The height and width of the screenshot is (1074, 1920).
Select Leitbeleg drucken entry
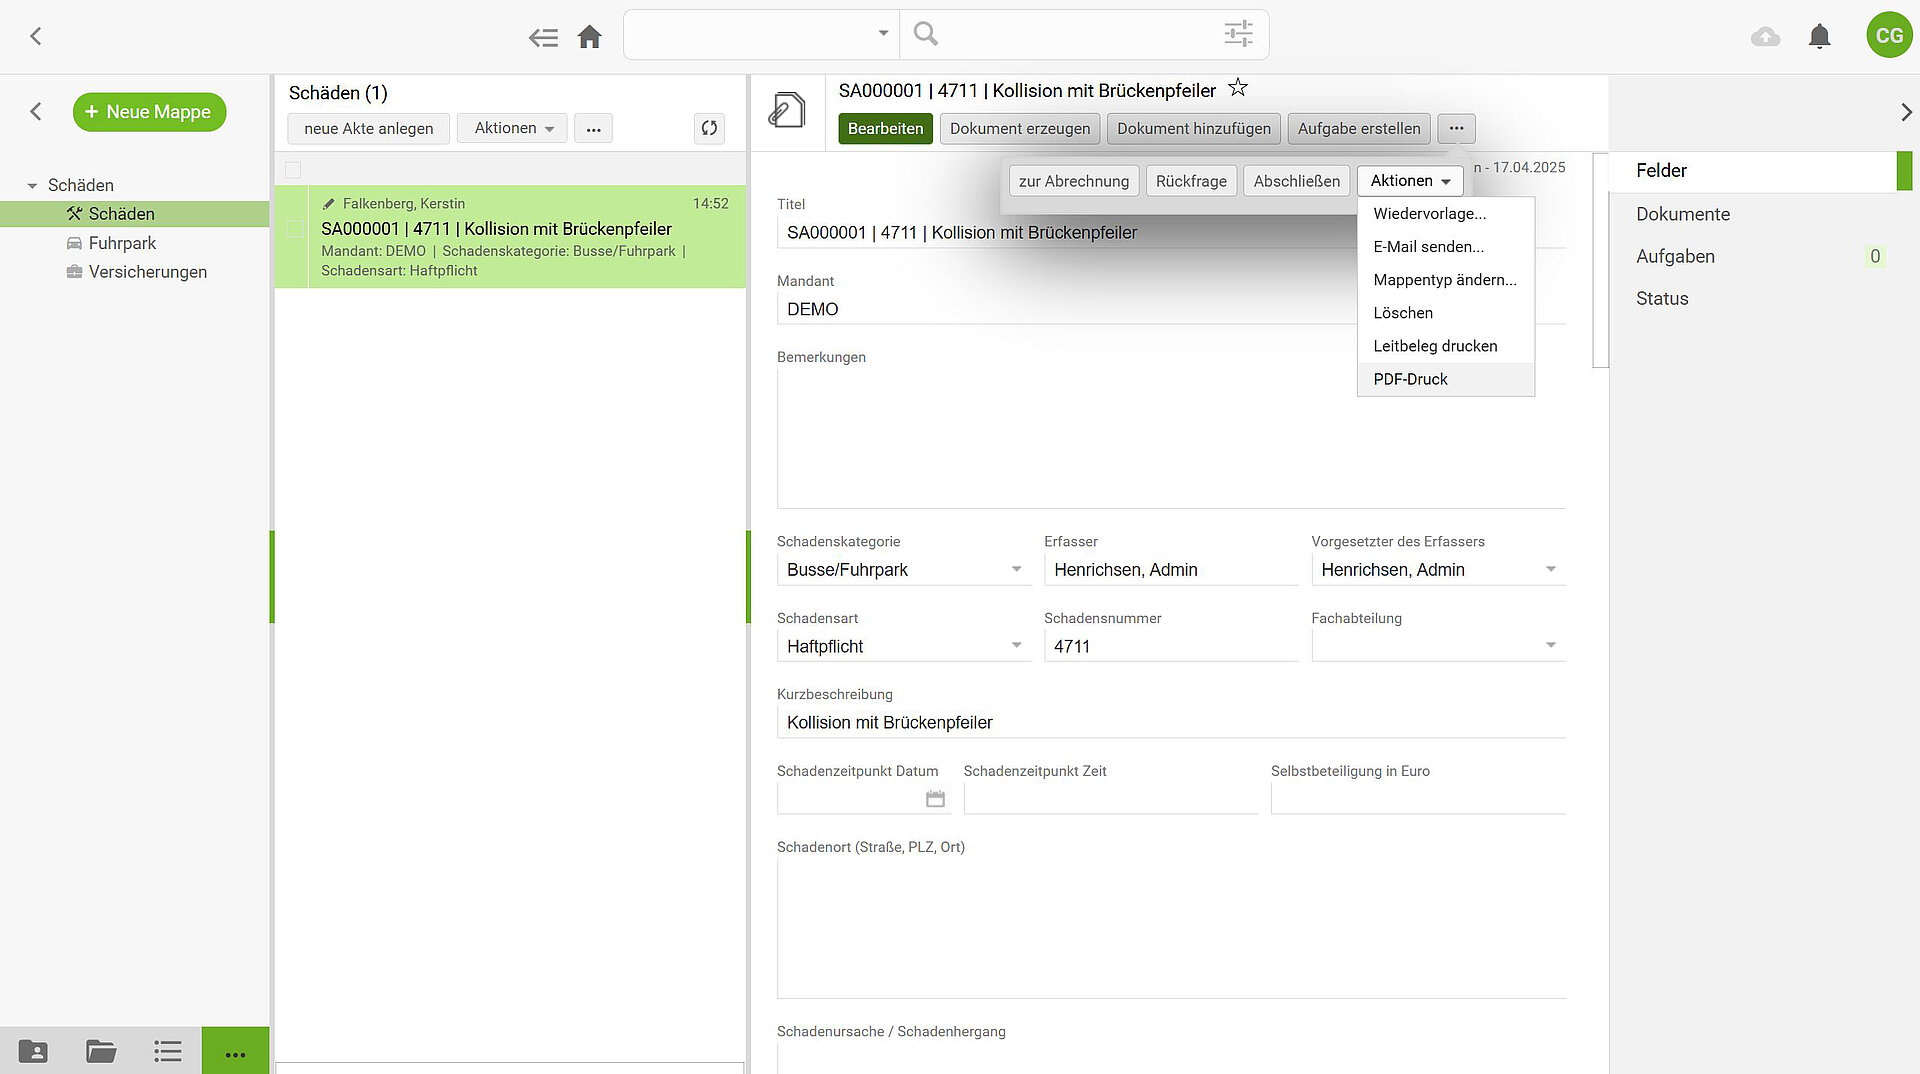(x=1446, y=346)
